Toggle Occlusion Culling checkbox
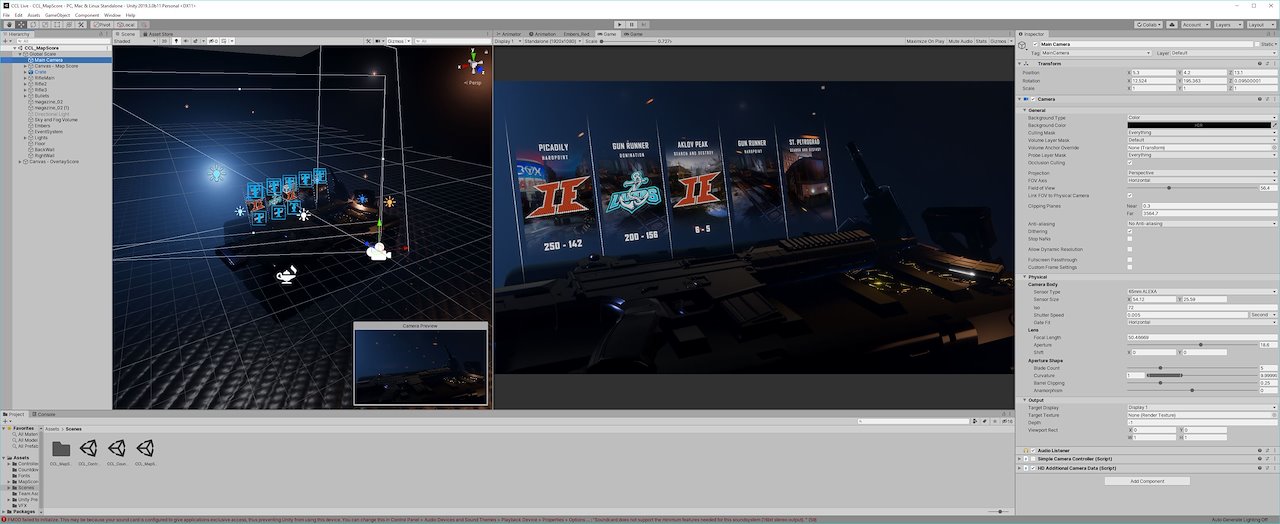1280x524 pixels. [x=1130, y=163]
